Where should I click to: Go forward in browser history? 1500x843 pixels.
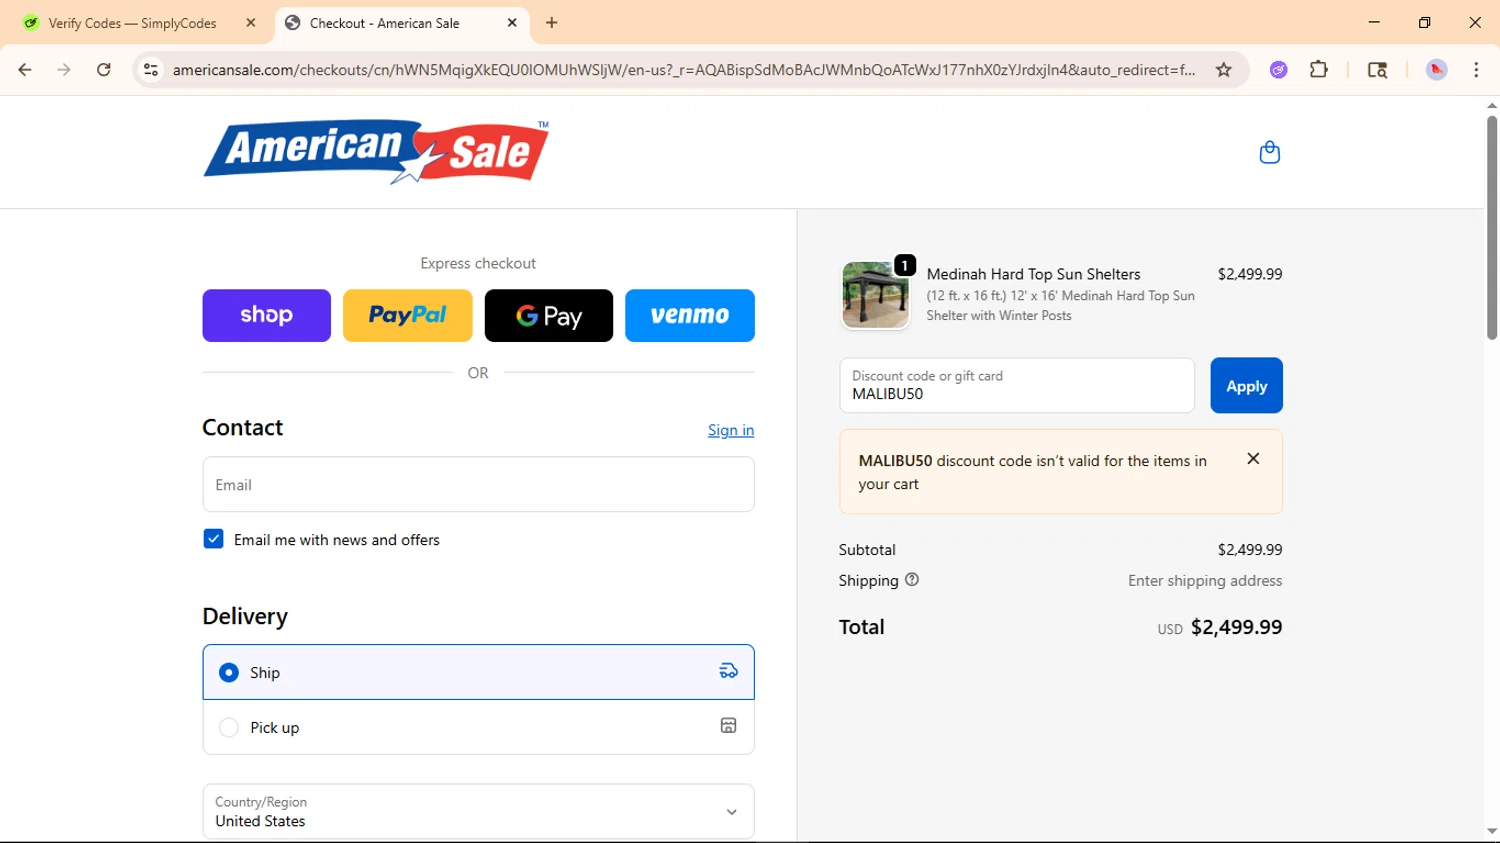64,70
